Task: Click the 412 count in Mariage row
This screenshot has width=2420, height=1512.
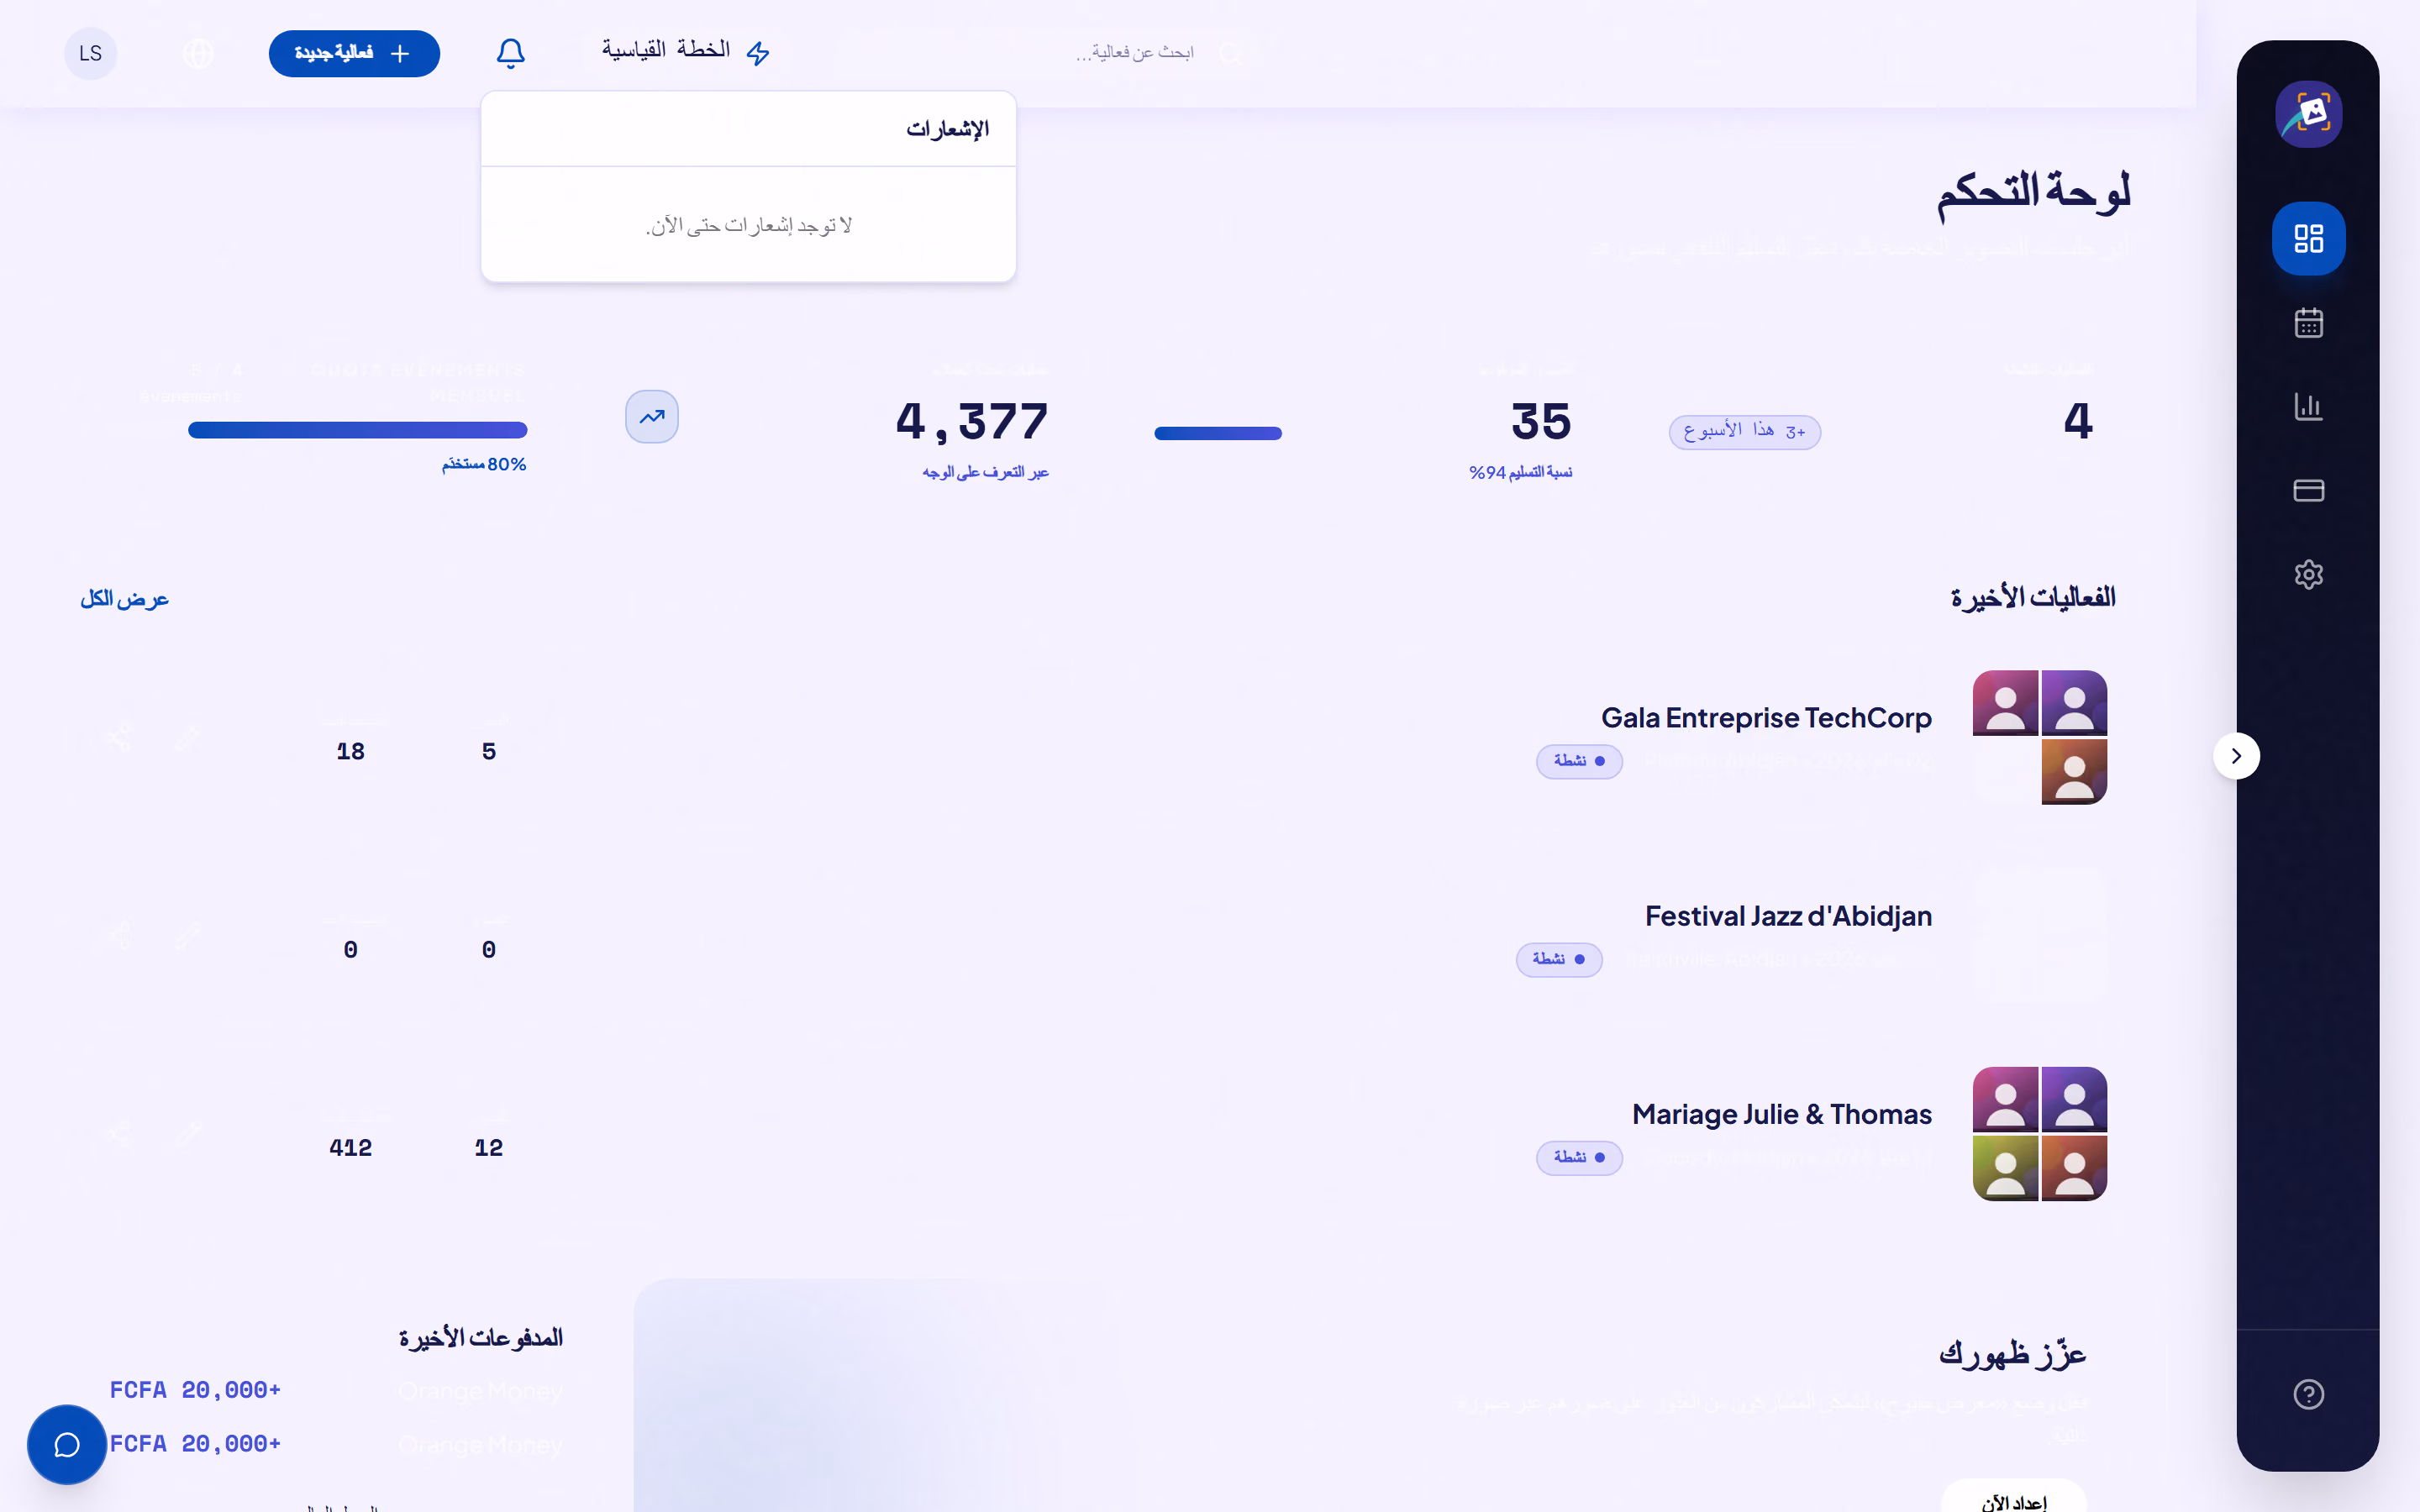Action: [350, 1147]
